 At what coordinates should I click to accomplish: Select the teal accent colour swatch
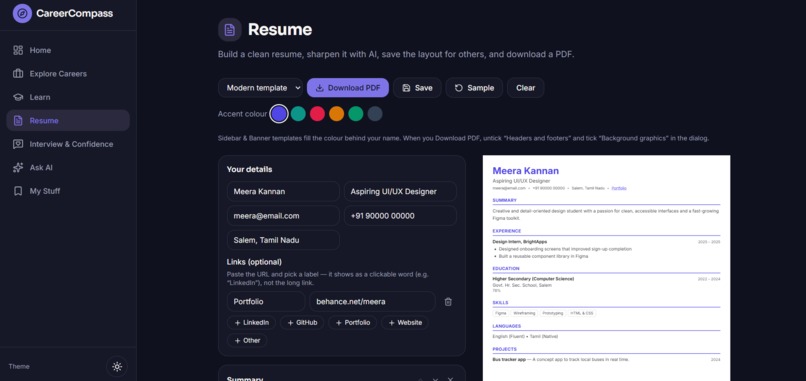(x=298, y=114)
